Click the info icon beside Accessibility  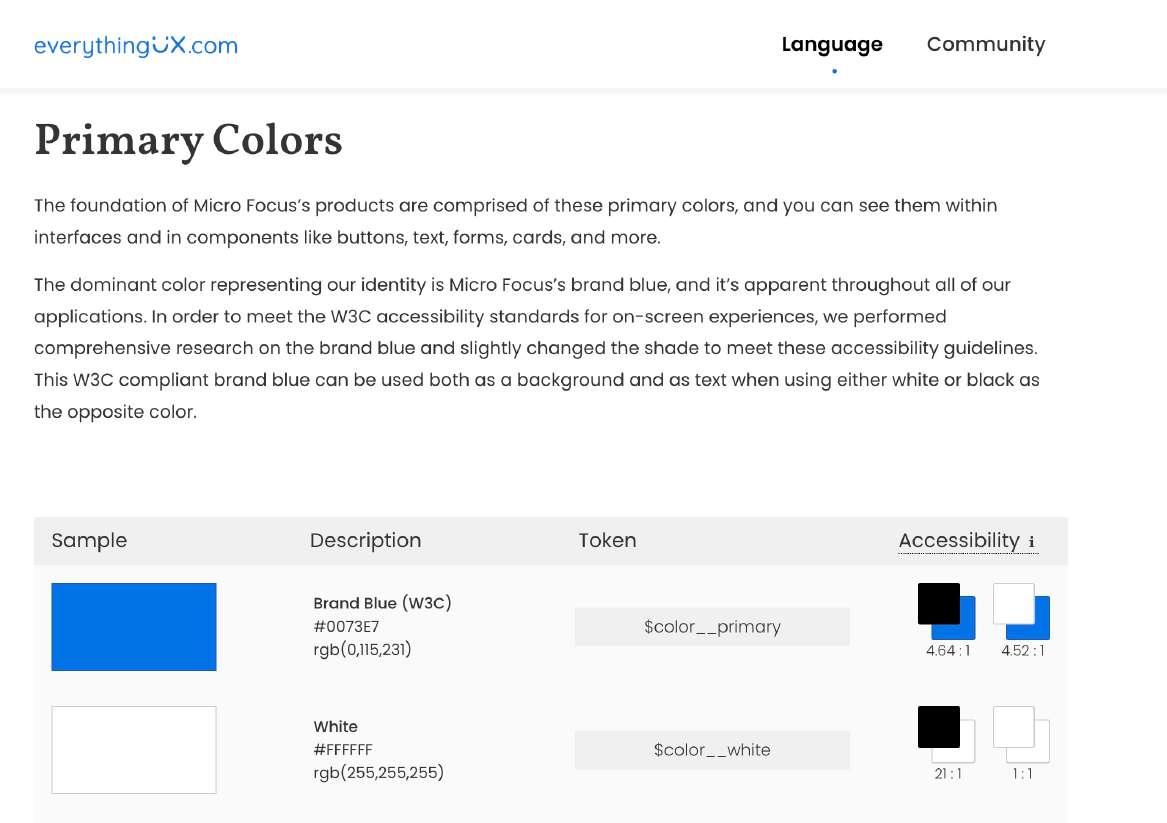tap(1031, 543)
